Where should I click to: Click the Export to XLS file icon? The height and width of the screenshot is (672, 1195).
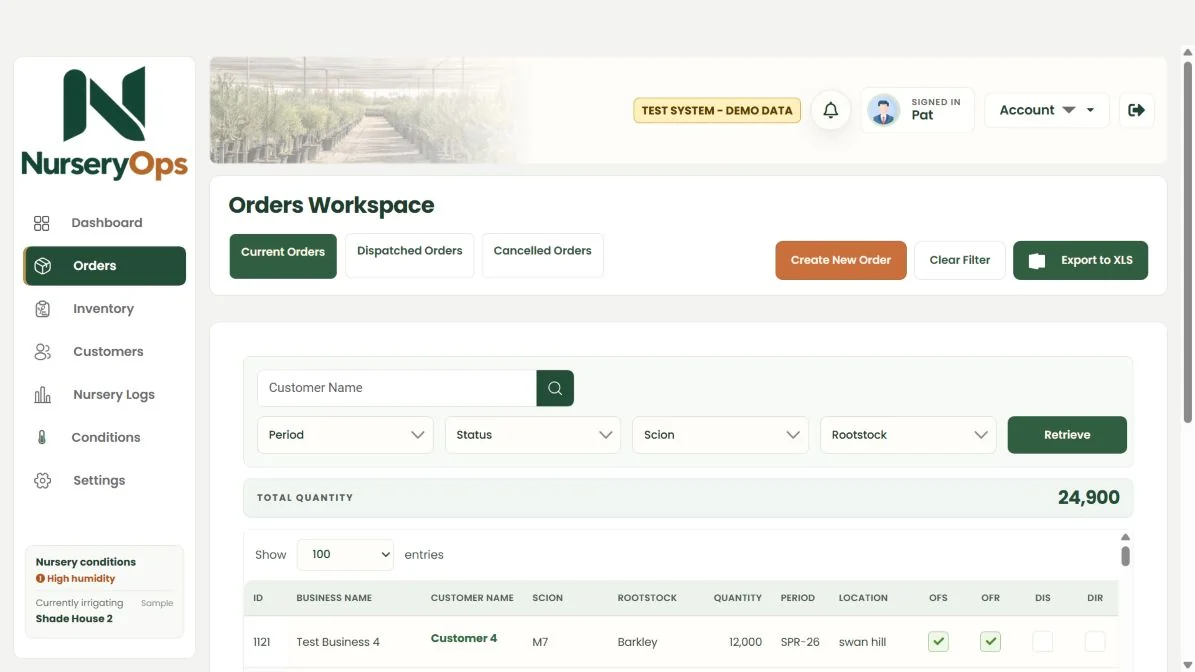(1036, 261)
